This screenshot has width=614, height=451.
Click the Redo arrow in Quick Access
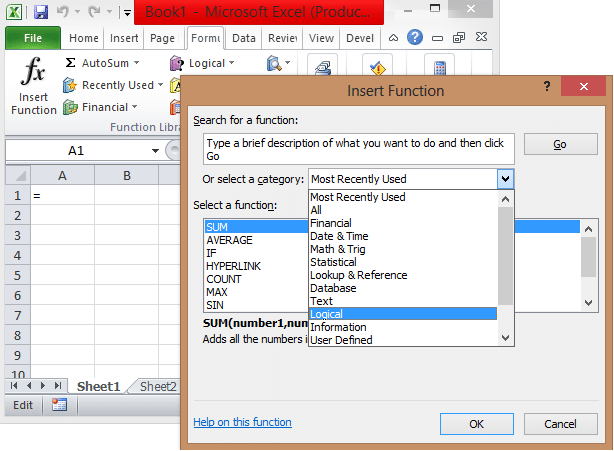tap(94, 12)
